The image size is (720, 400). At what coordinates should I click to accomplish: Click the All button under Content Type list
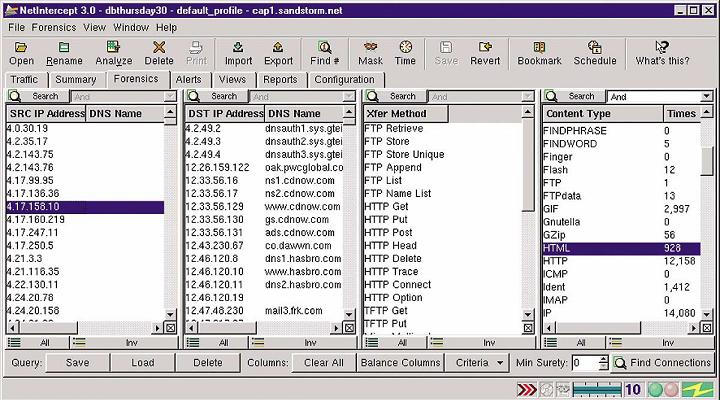pos(574,343)
